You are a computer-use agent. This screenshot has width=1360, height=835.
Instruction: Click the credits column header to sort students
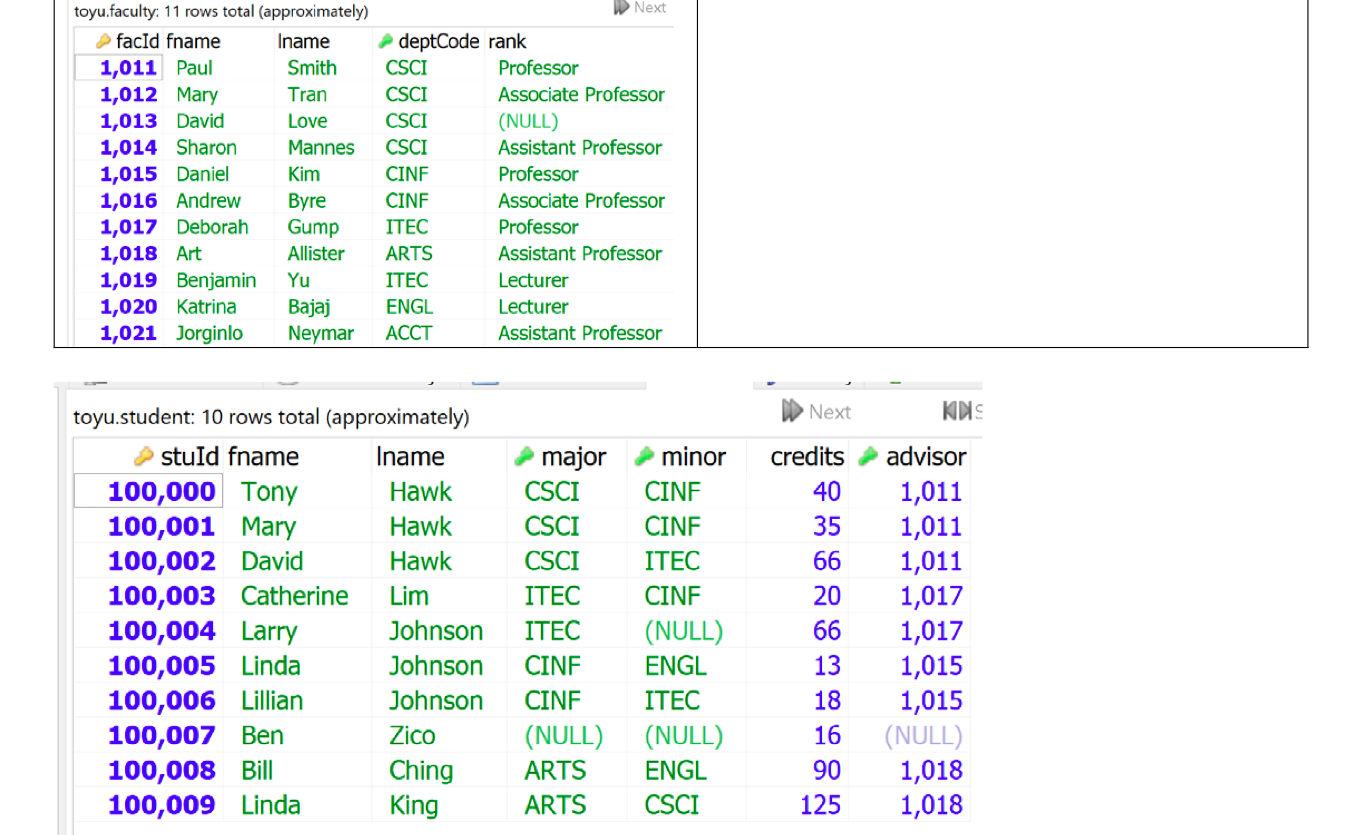[805, 457]
